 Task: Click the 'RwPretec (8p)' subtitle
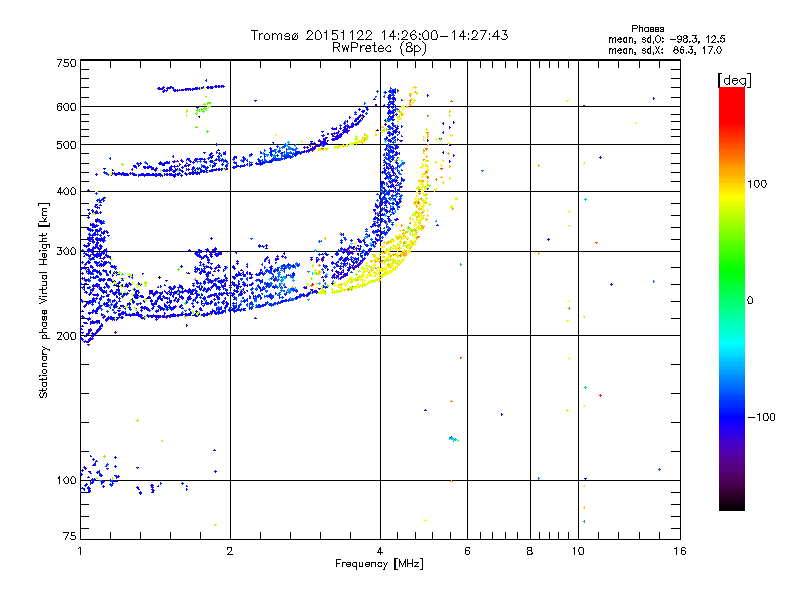point(379,48)
